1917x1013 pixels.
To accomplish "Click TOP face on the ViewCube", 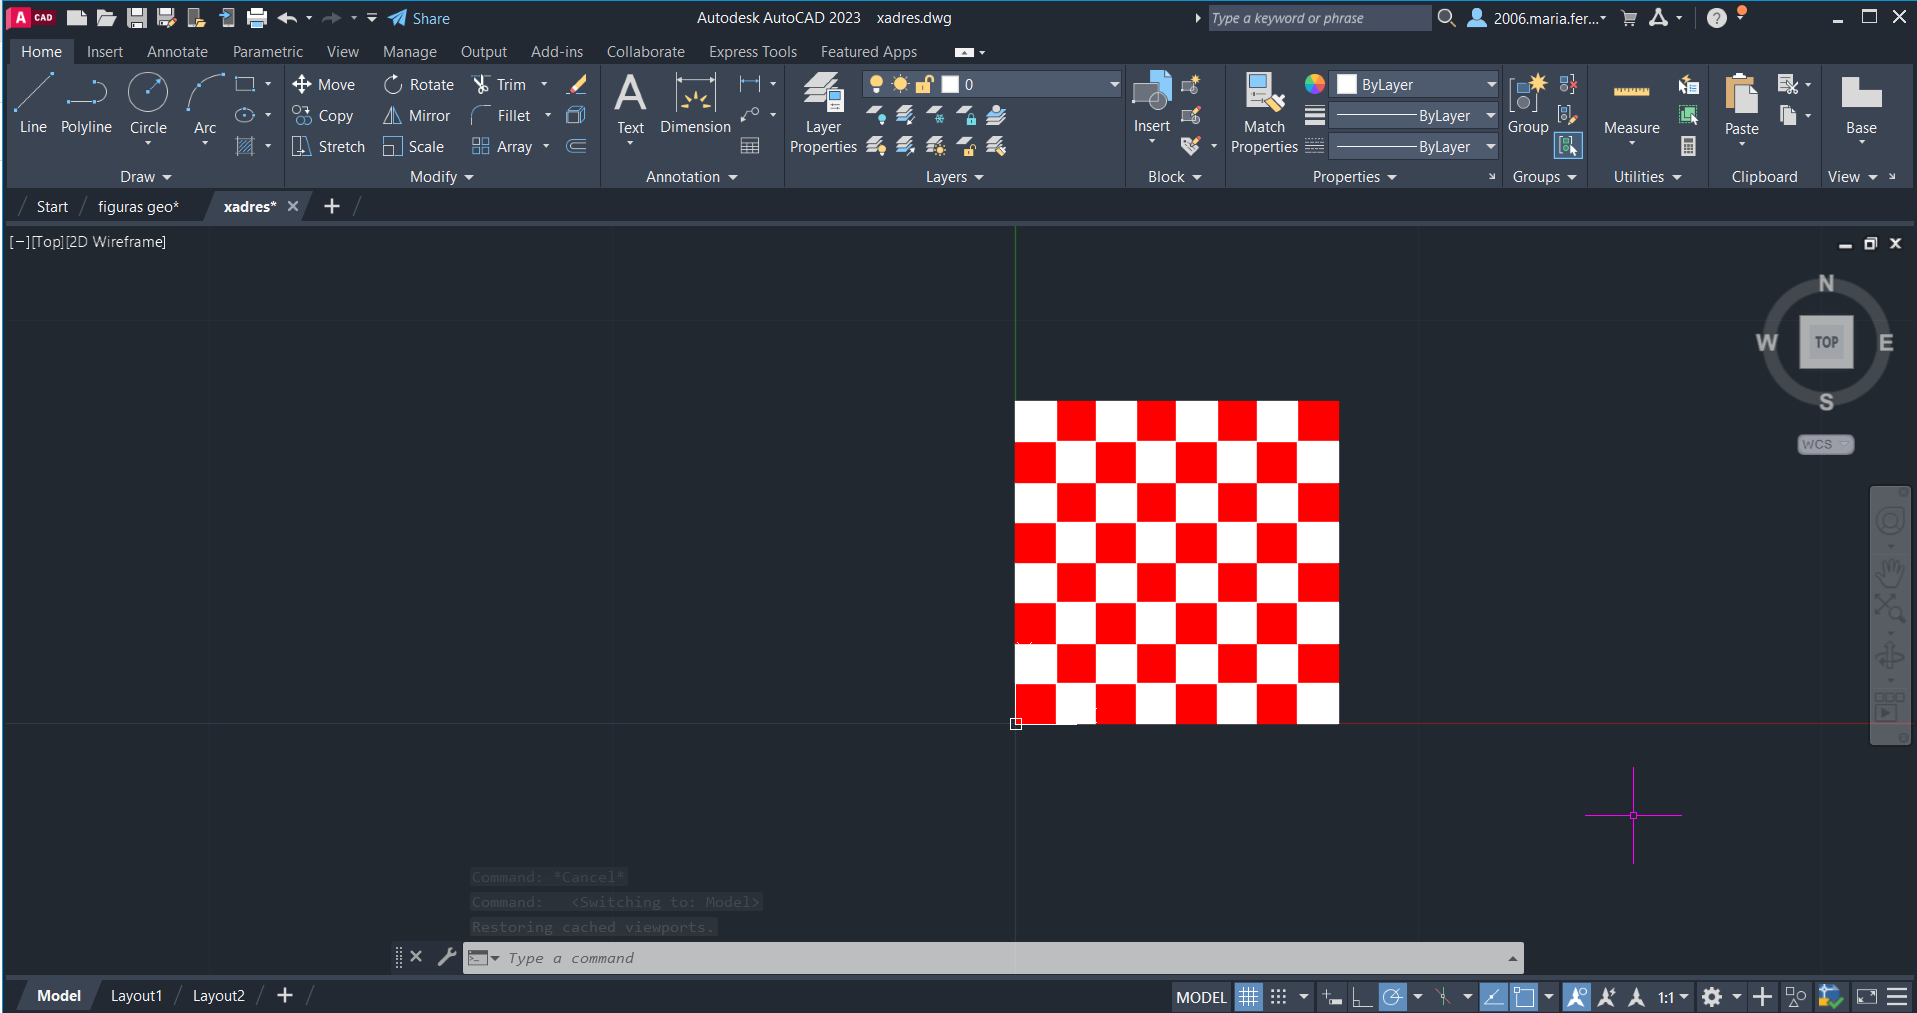I will [1826, 342].
